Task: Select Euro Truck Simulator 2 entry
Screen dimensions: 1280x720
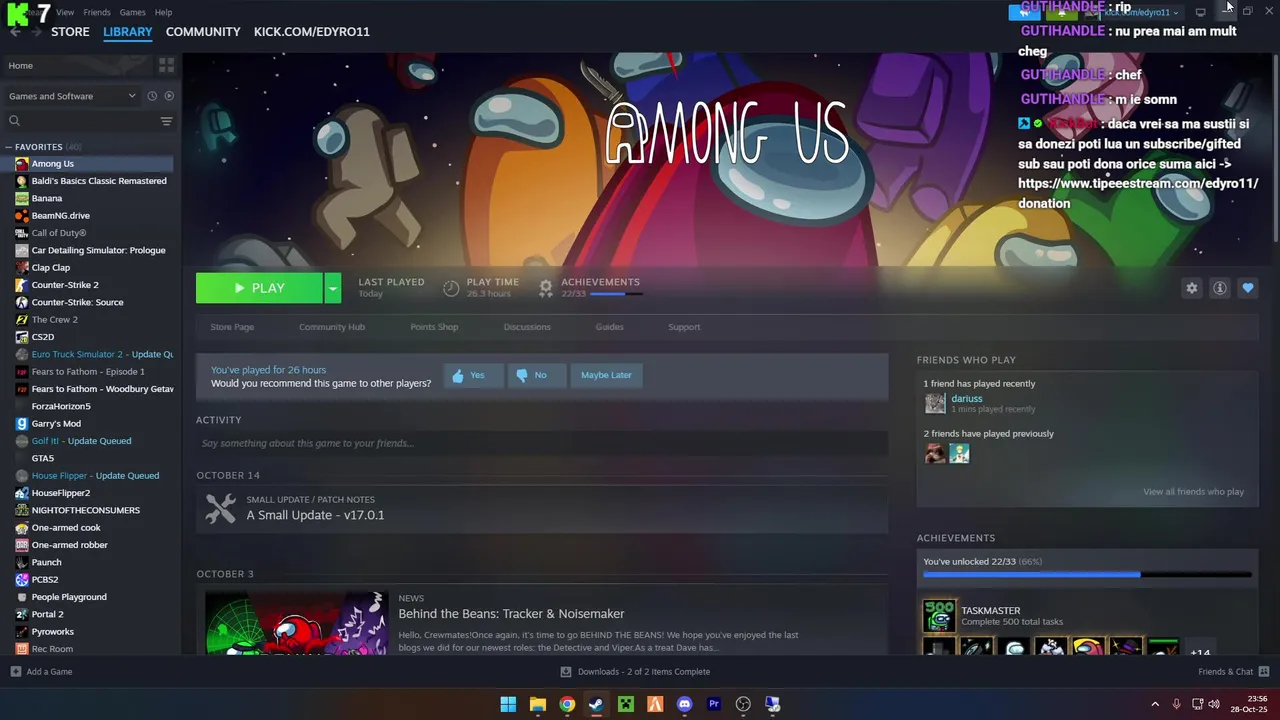Action: [94, 354]
